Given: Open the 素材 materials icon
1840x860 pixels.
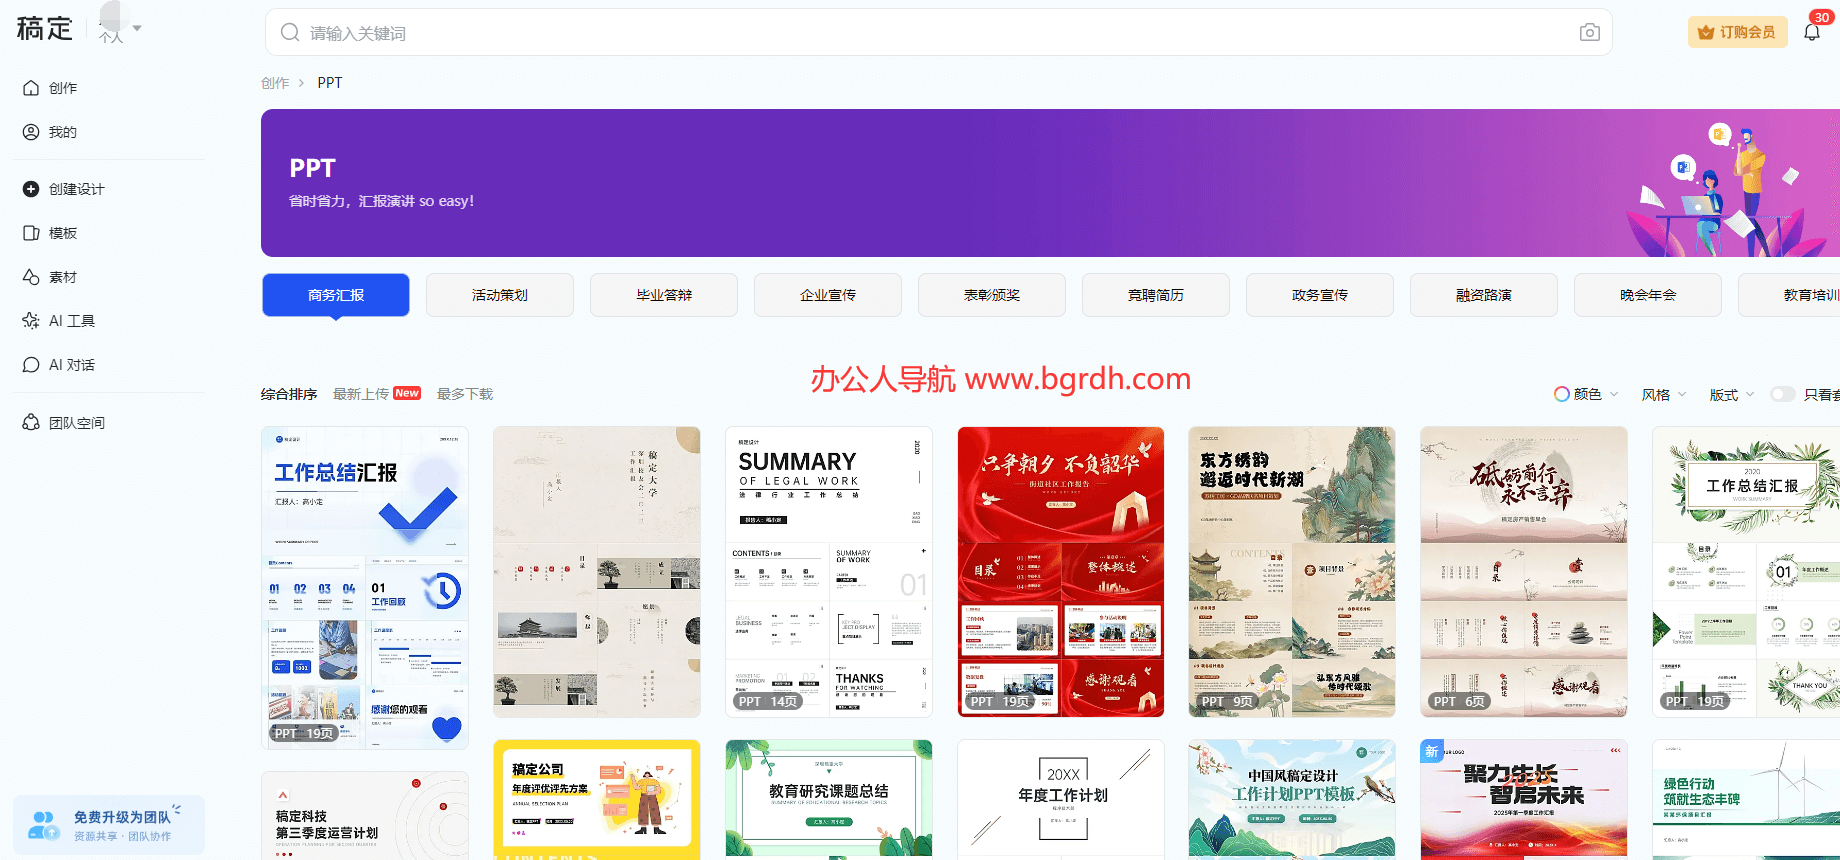Looking at the screenshot, I should tap(31, 277).
